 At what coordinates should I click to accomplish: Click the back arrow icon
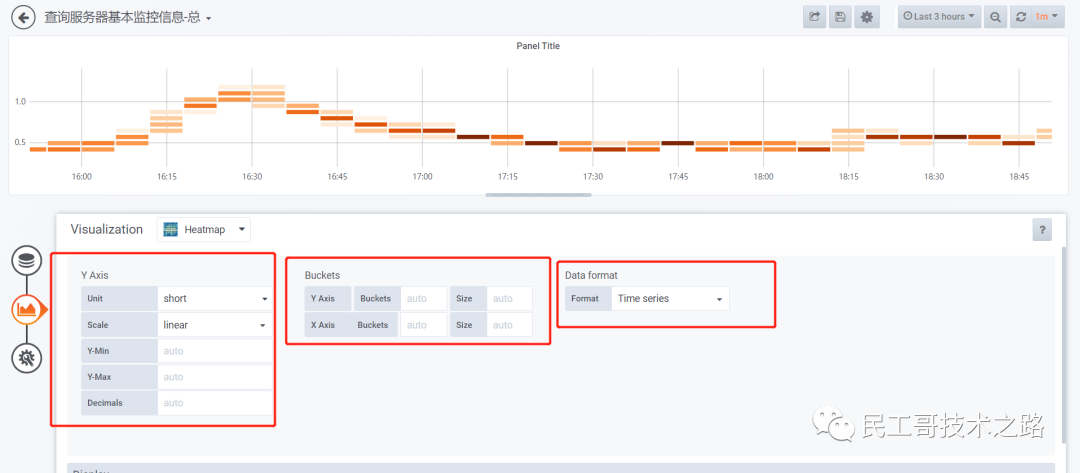pos(23,17)
